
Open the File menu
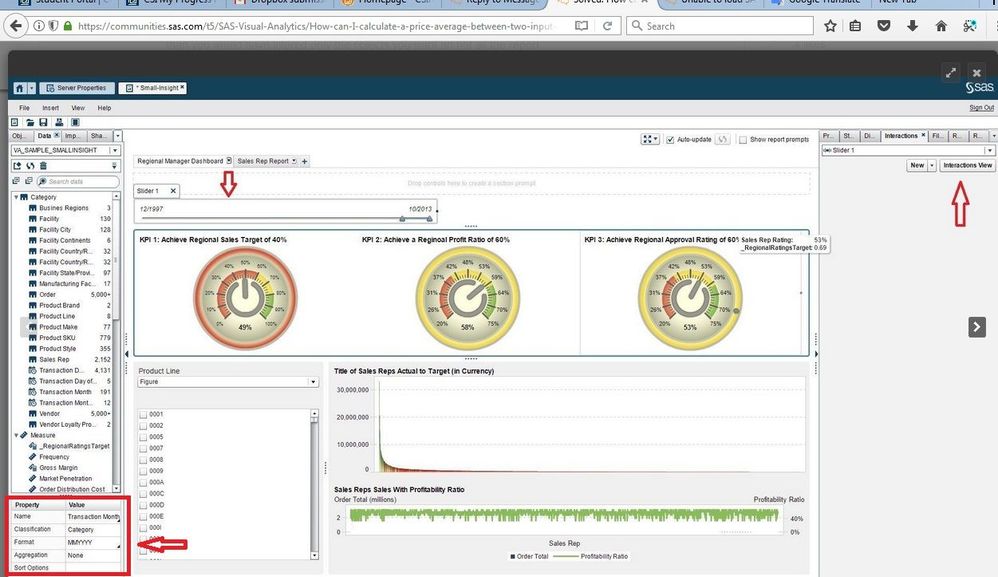24,108
